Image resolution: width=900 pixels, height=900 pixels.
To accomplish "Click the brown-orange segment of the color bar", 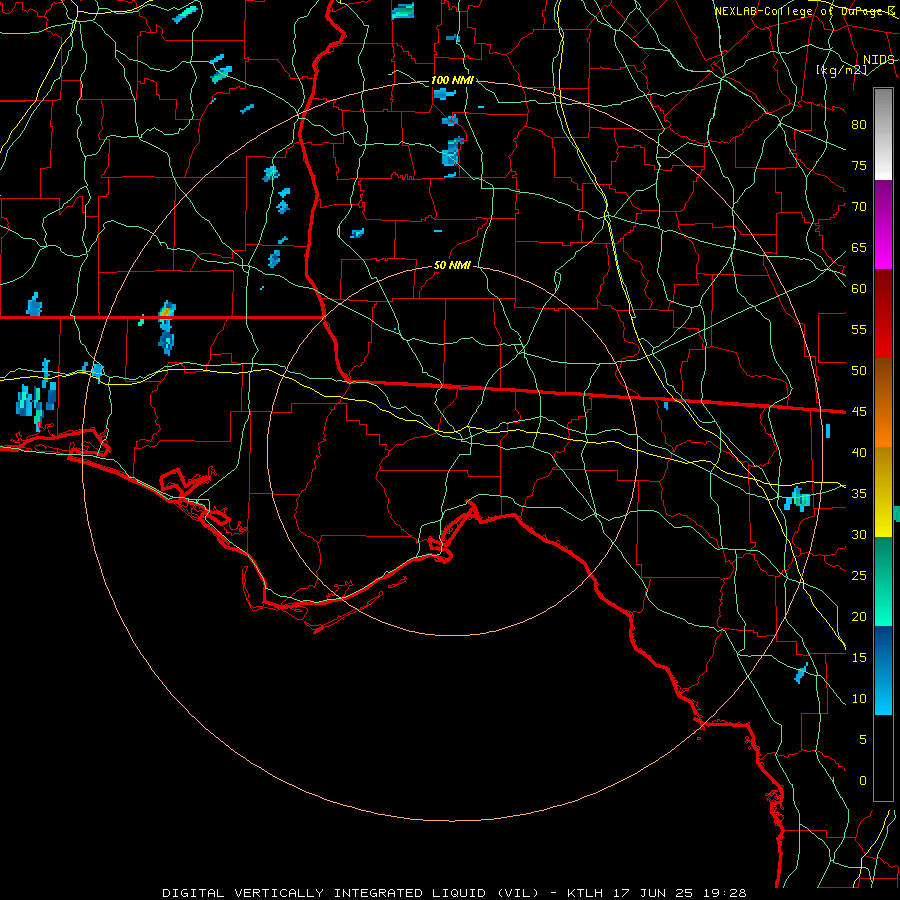I will pos(883,403).
